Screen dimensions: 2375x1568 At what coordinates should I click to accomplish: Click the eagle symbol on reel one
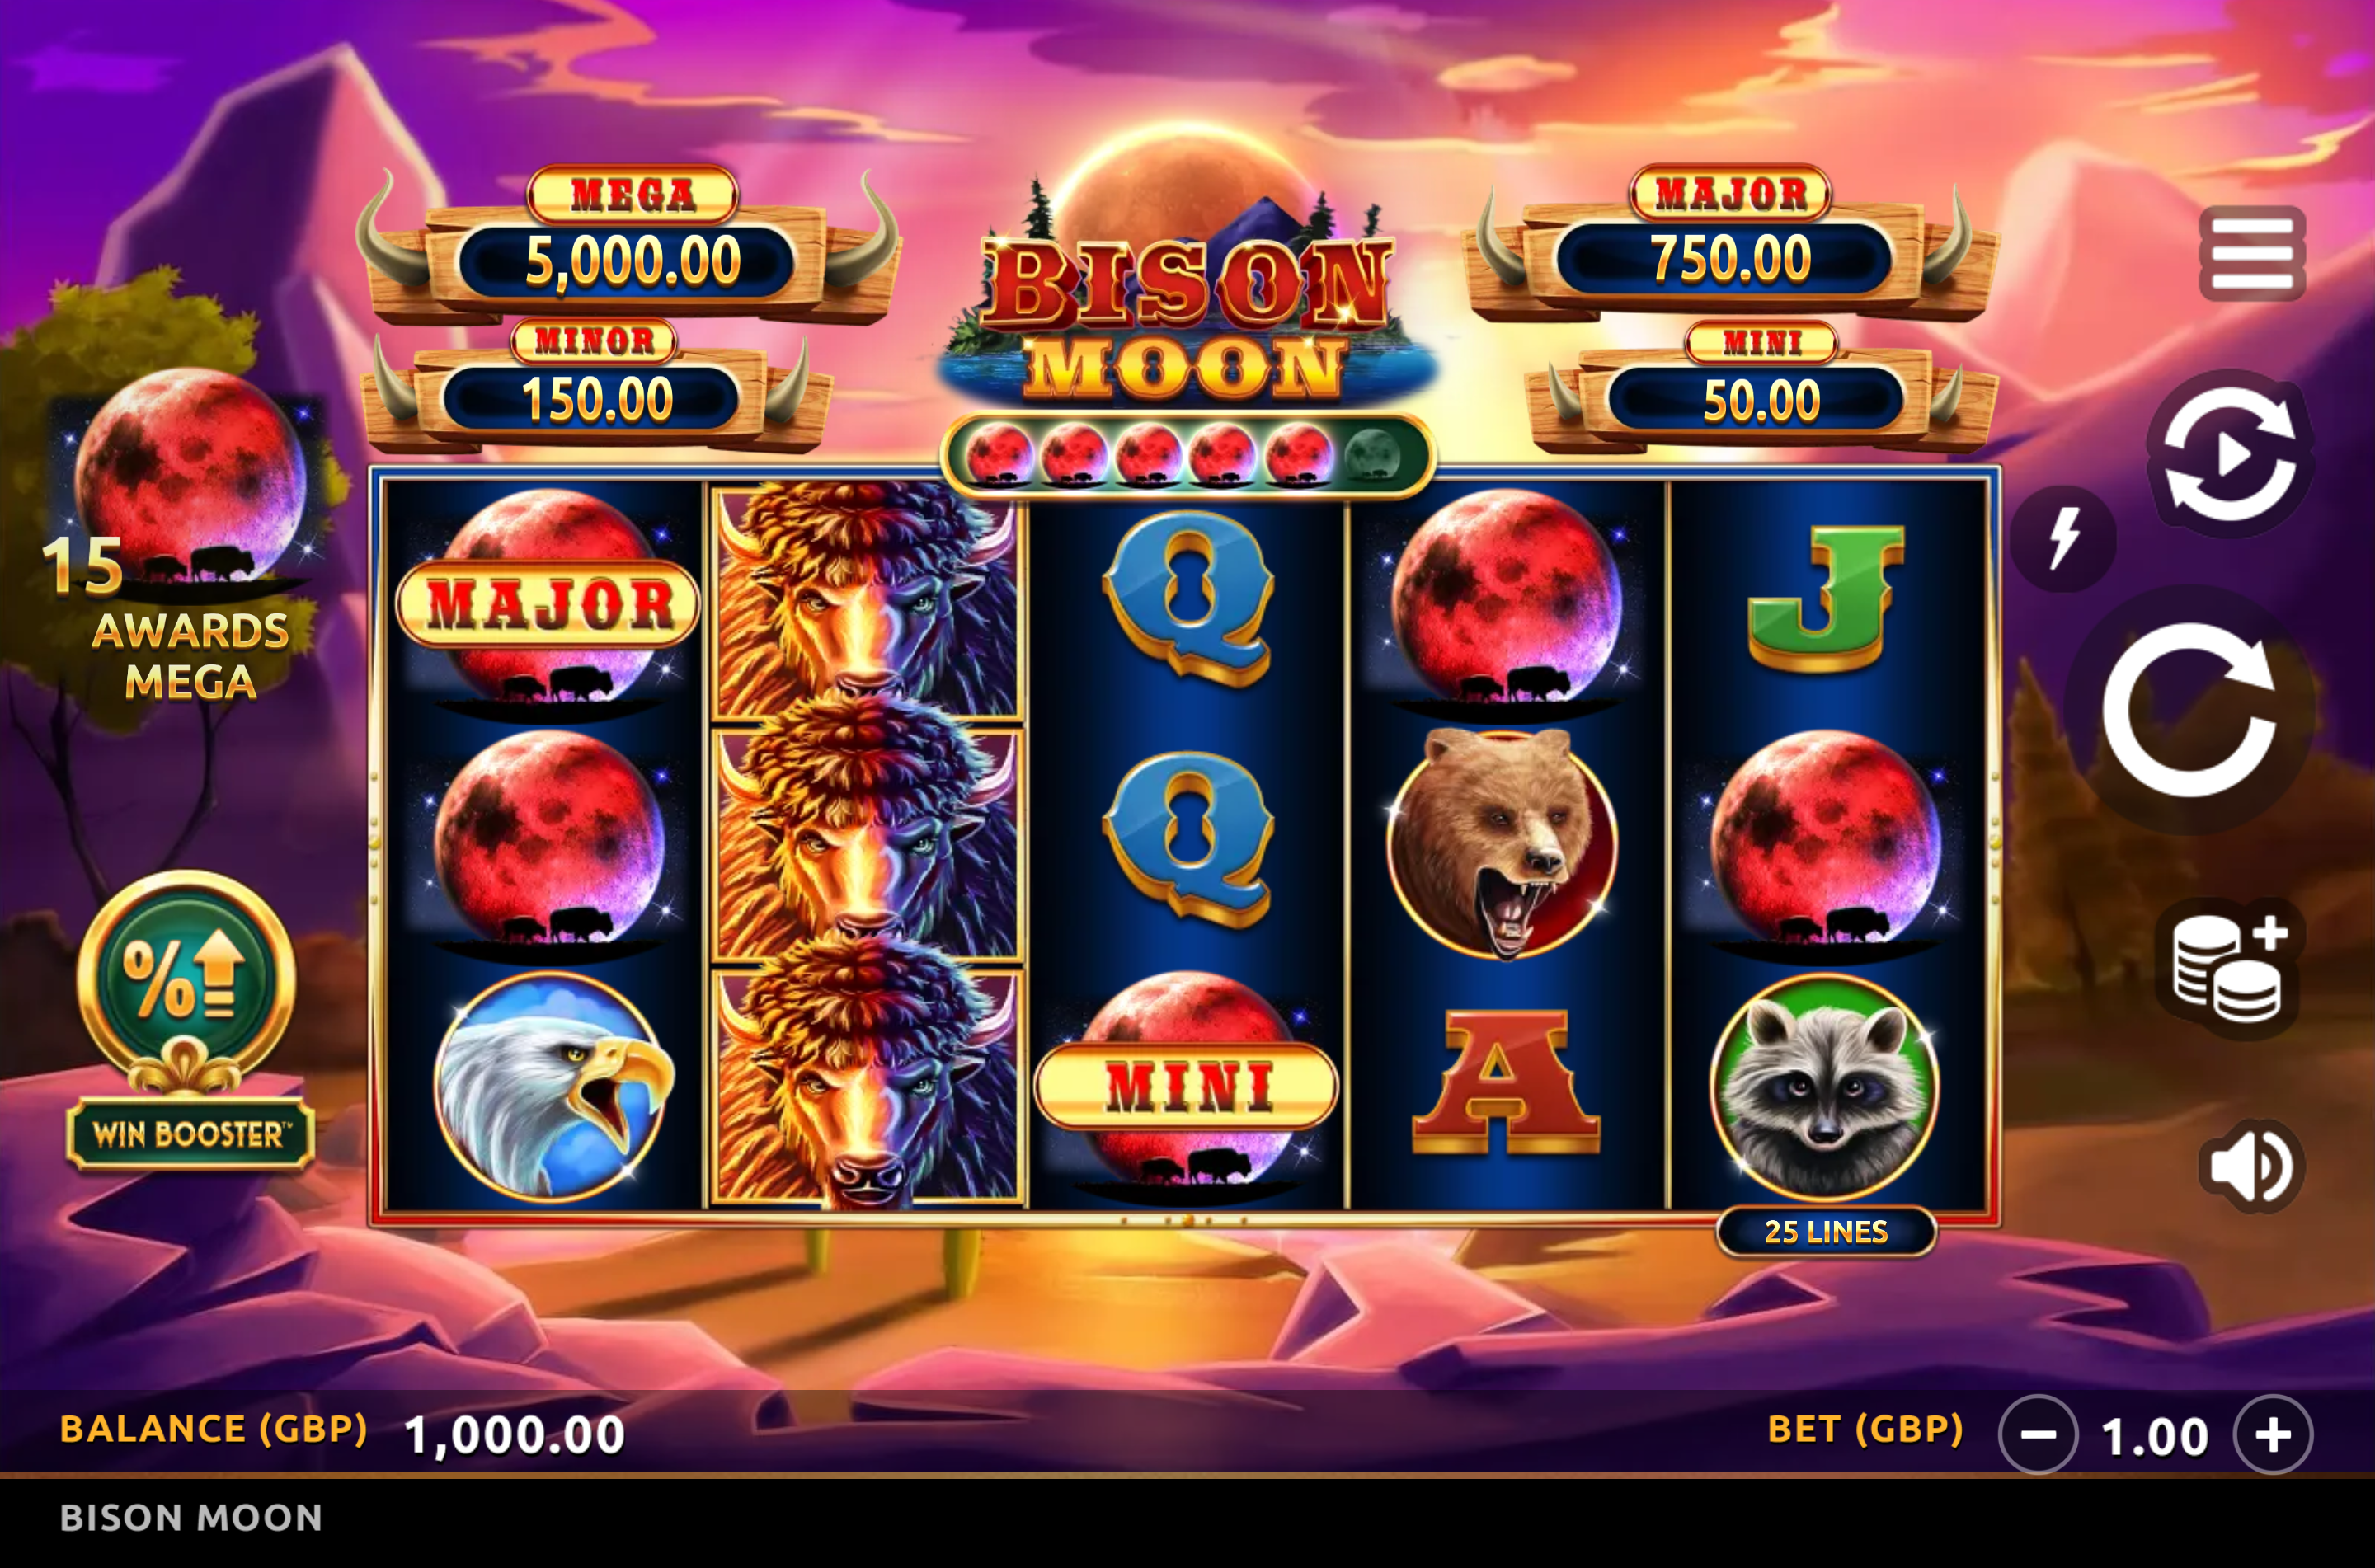click(552, 1087)
